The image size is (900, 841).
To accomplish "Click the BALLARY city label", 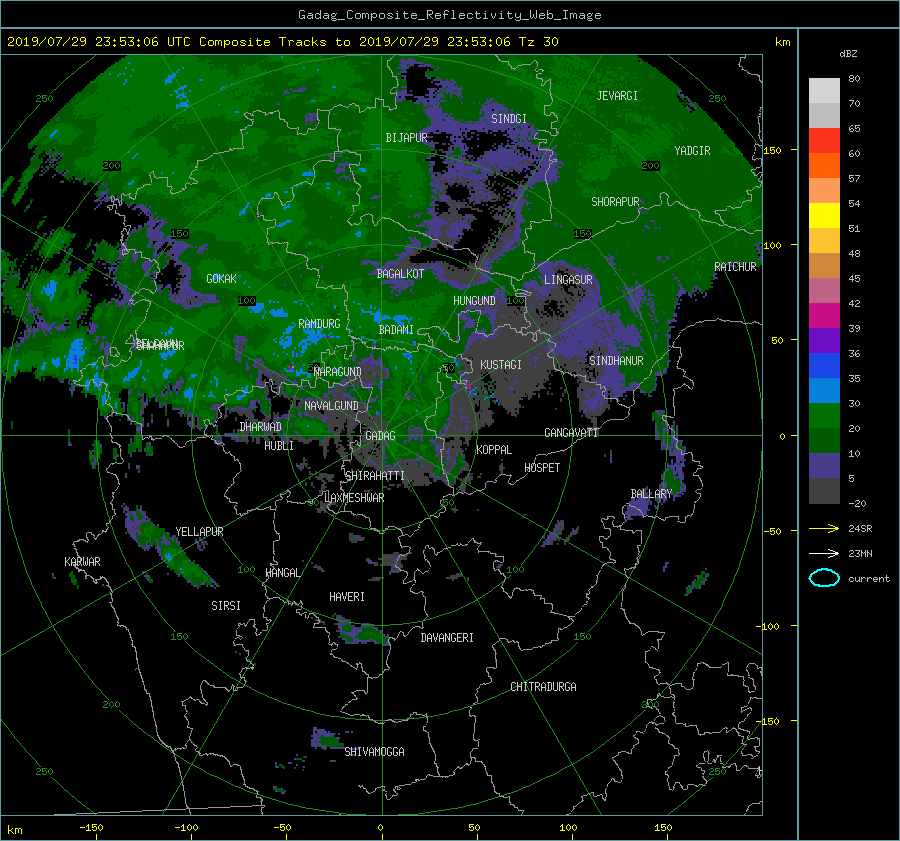I will (651, 494).
